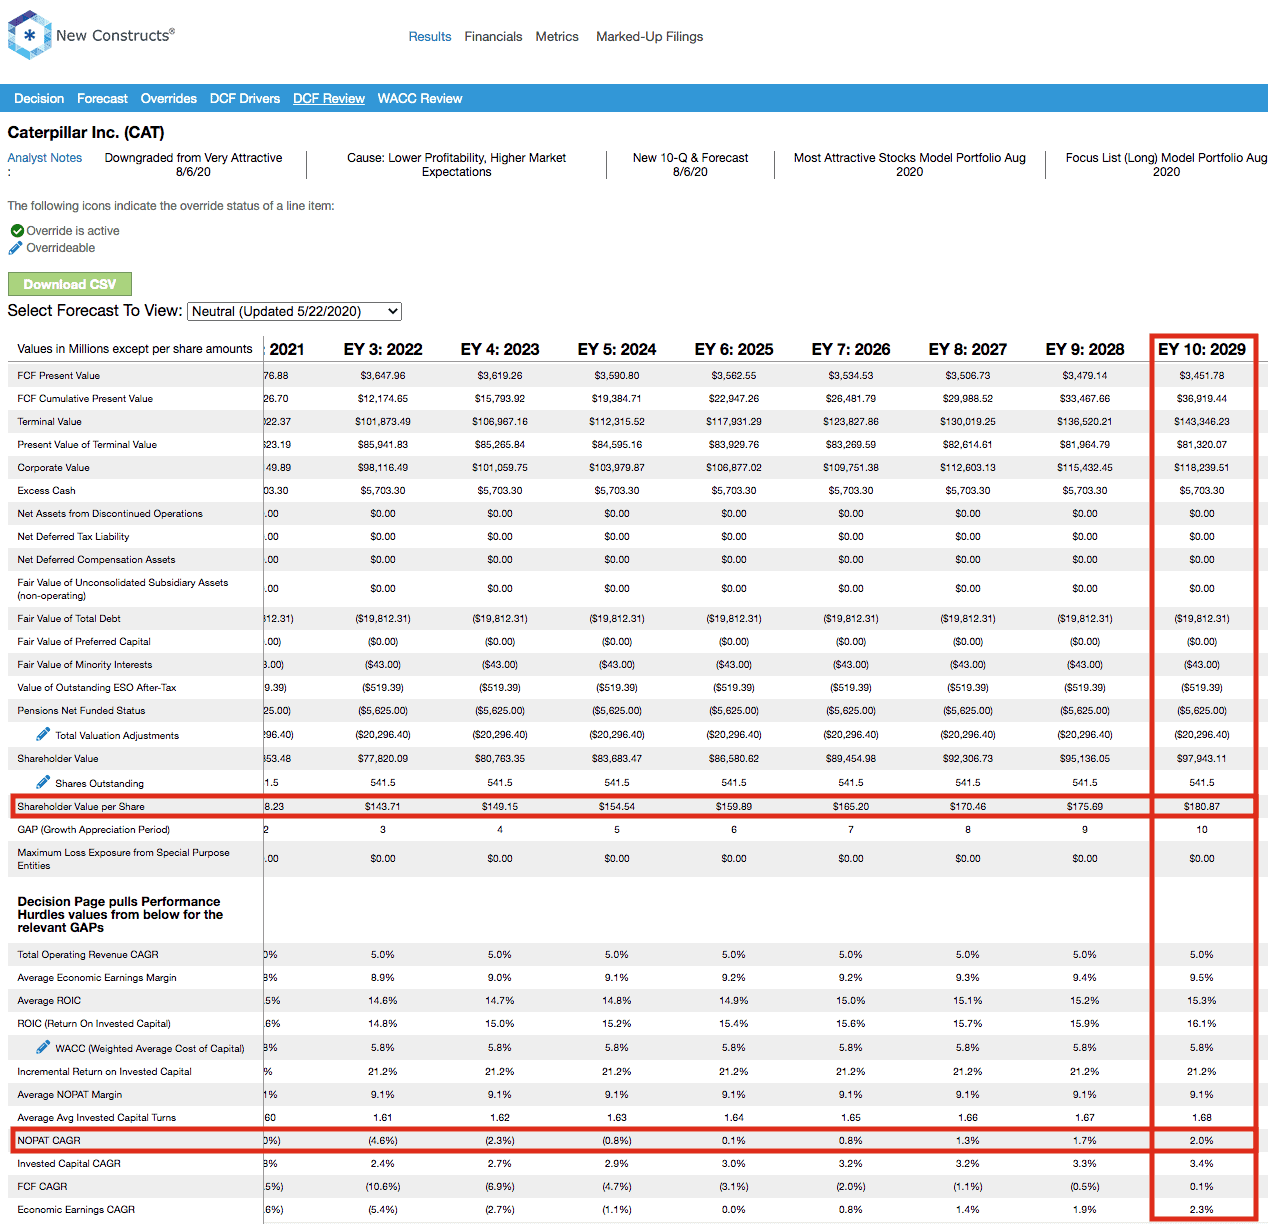
Task: Switch to the DCF Review tab
Action: 329,99
